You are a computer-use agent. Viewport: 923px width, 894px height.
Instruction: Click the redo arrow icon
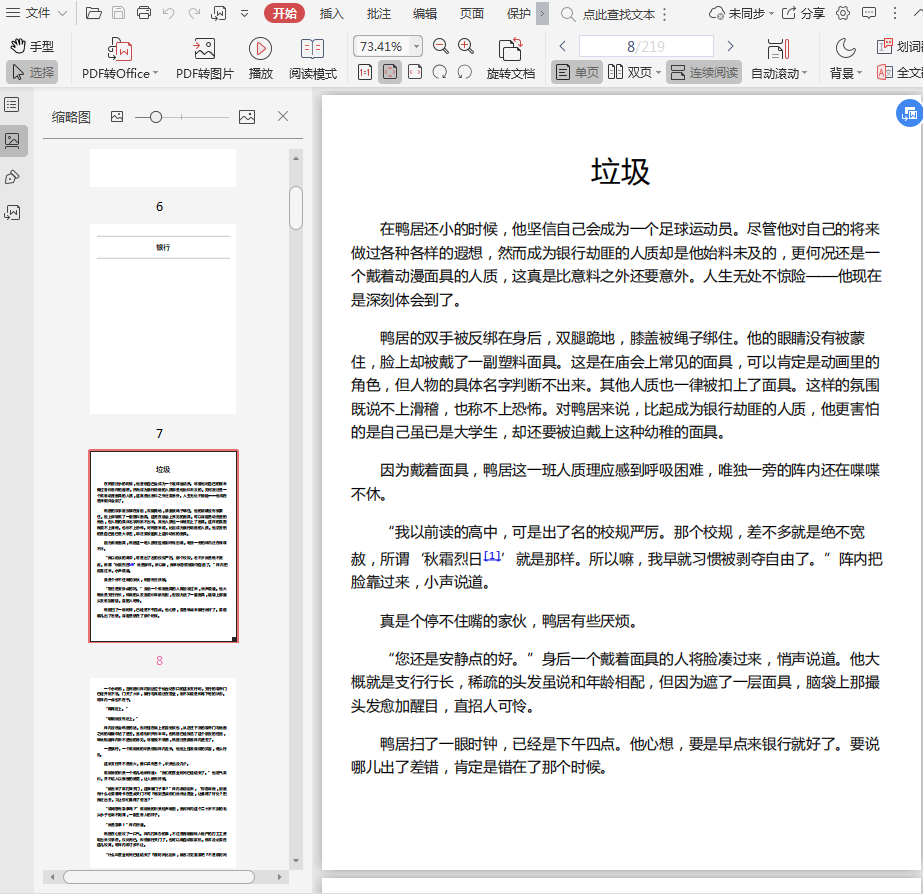pyautogui.click(x=194, y=13)
